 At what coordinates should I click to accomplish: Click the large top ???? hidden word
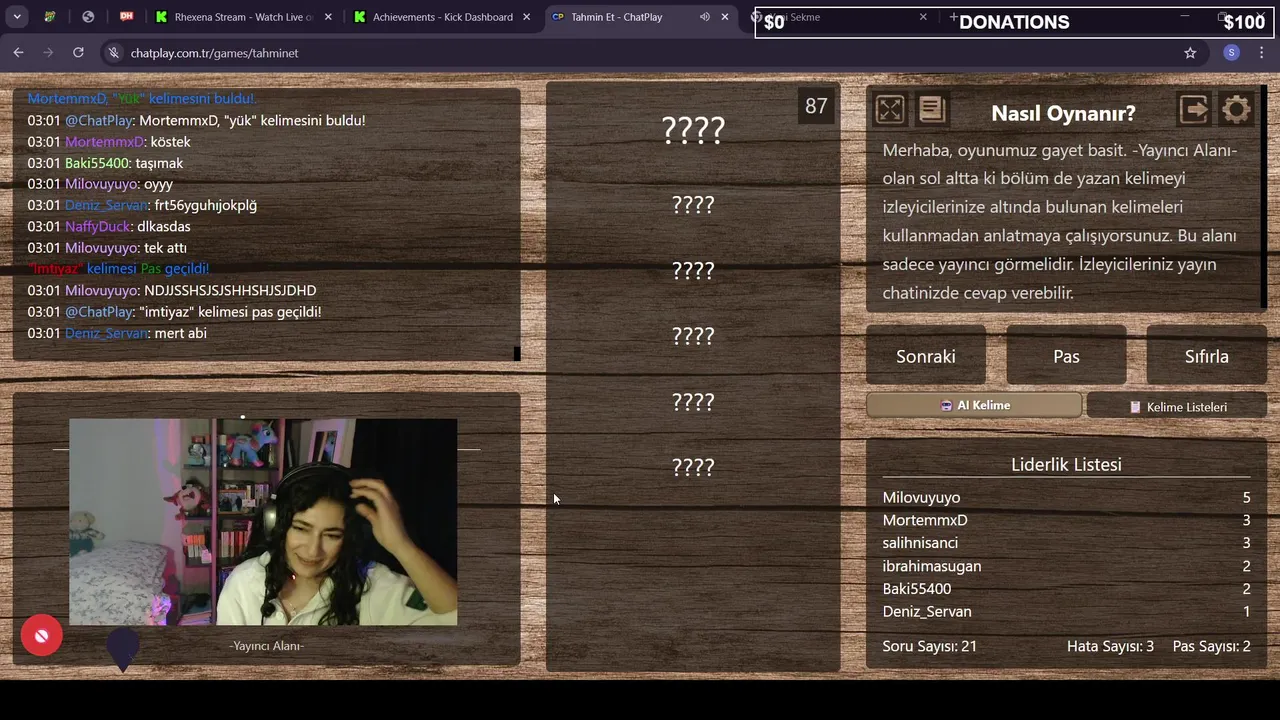[x=693, y=130]
